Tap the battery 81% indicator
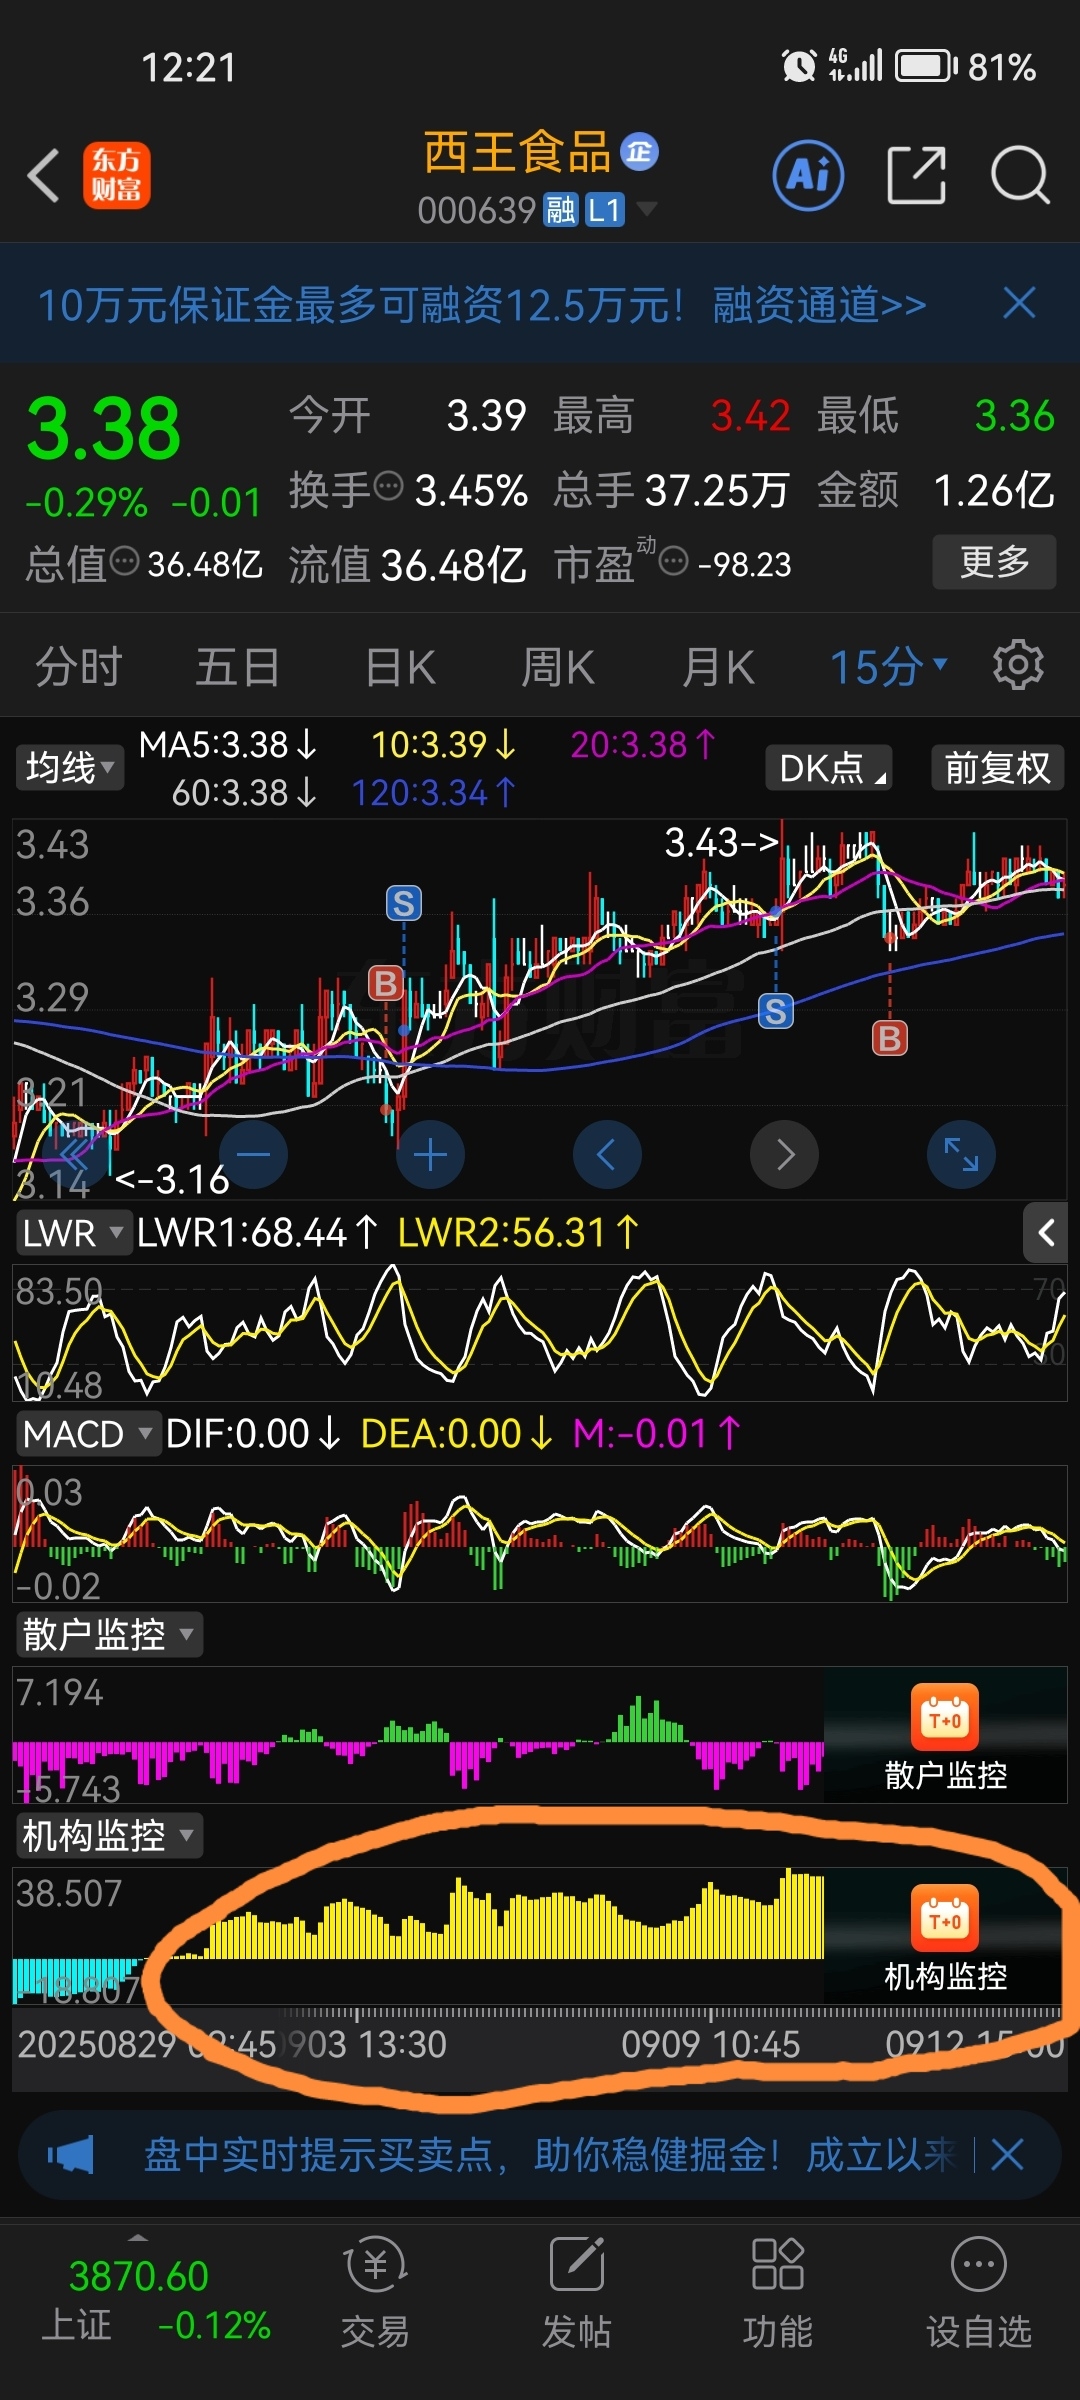The width and height of the screenshot is (1080, 2400). [x=965, y=67]
